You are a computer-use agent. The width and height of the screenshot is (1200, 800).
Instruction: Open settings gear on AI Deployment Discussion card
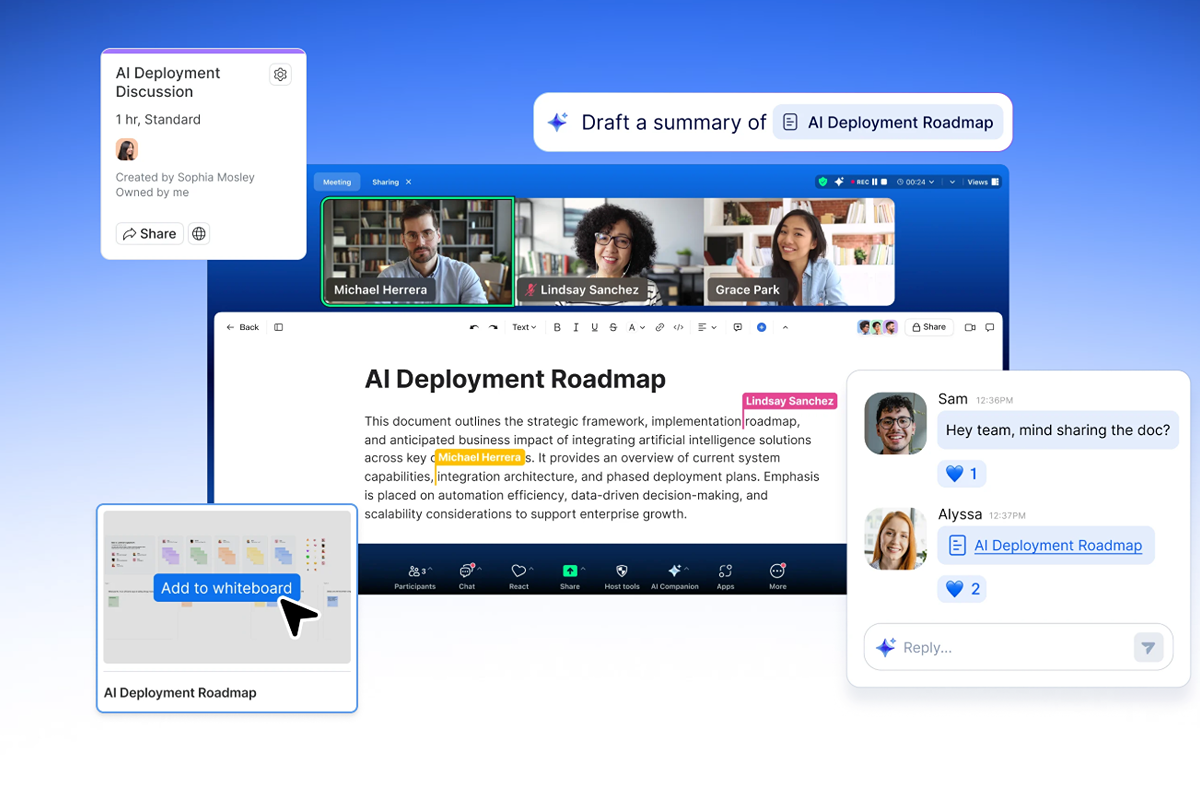click(x=280, y=75)
